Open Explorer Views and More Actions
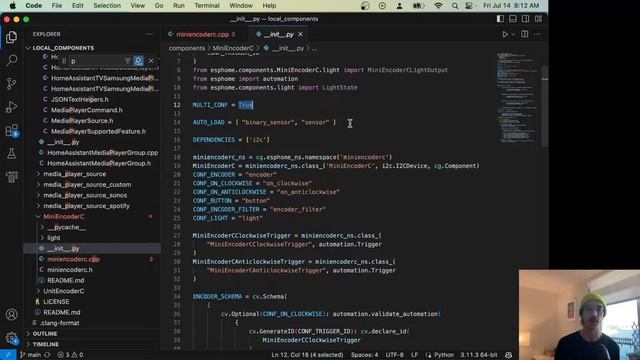Screen dimensions: 640x360 tap(149, 34)
